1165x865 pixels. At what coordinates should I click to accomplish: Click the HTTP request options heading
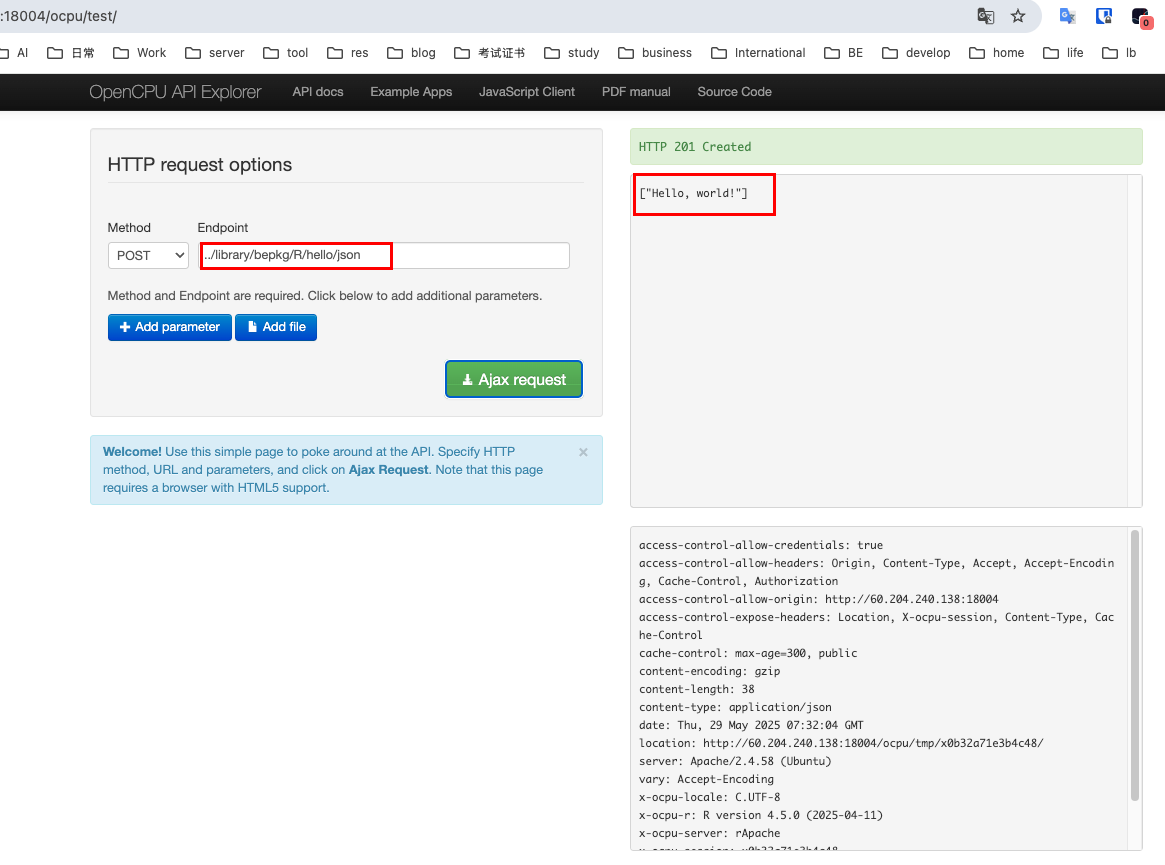pos(200,164)
